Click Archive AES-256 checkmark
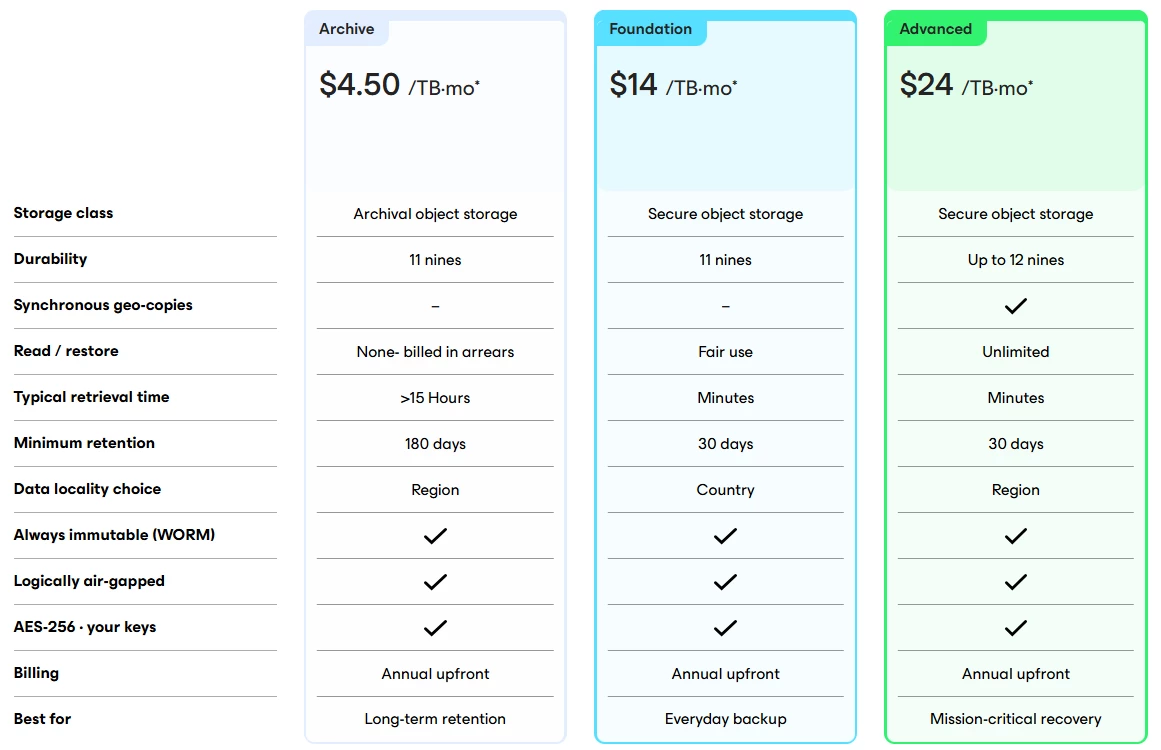1161x750 pixels. click(435, 628)
